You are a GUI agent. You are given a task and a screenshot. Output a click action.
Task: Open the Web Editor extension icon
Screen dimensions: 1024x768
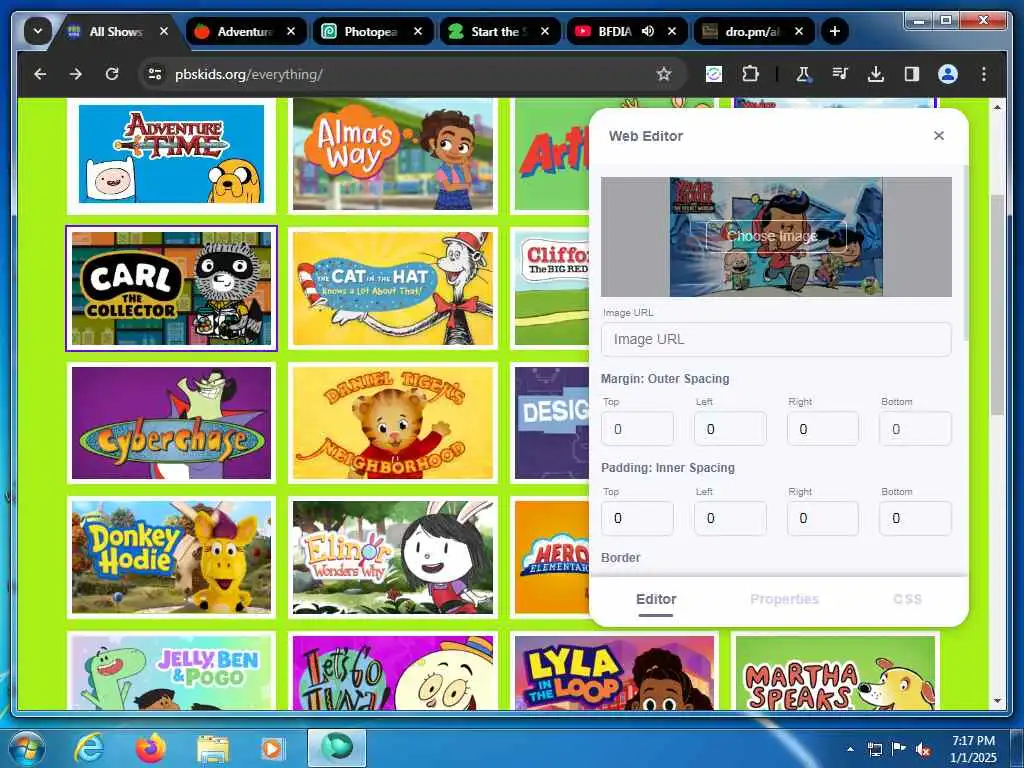point(714,74)
